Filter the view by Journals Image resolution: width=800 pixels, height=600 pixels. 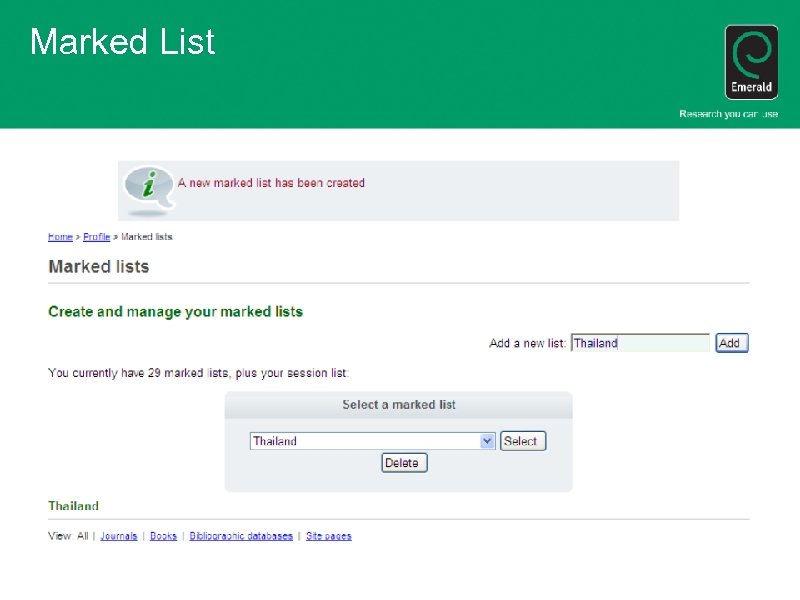(x=118, y=536)
